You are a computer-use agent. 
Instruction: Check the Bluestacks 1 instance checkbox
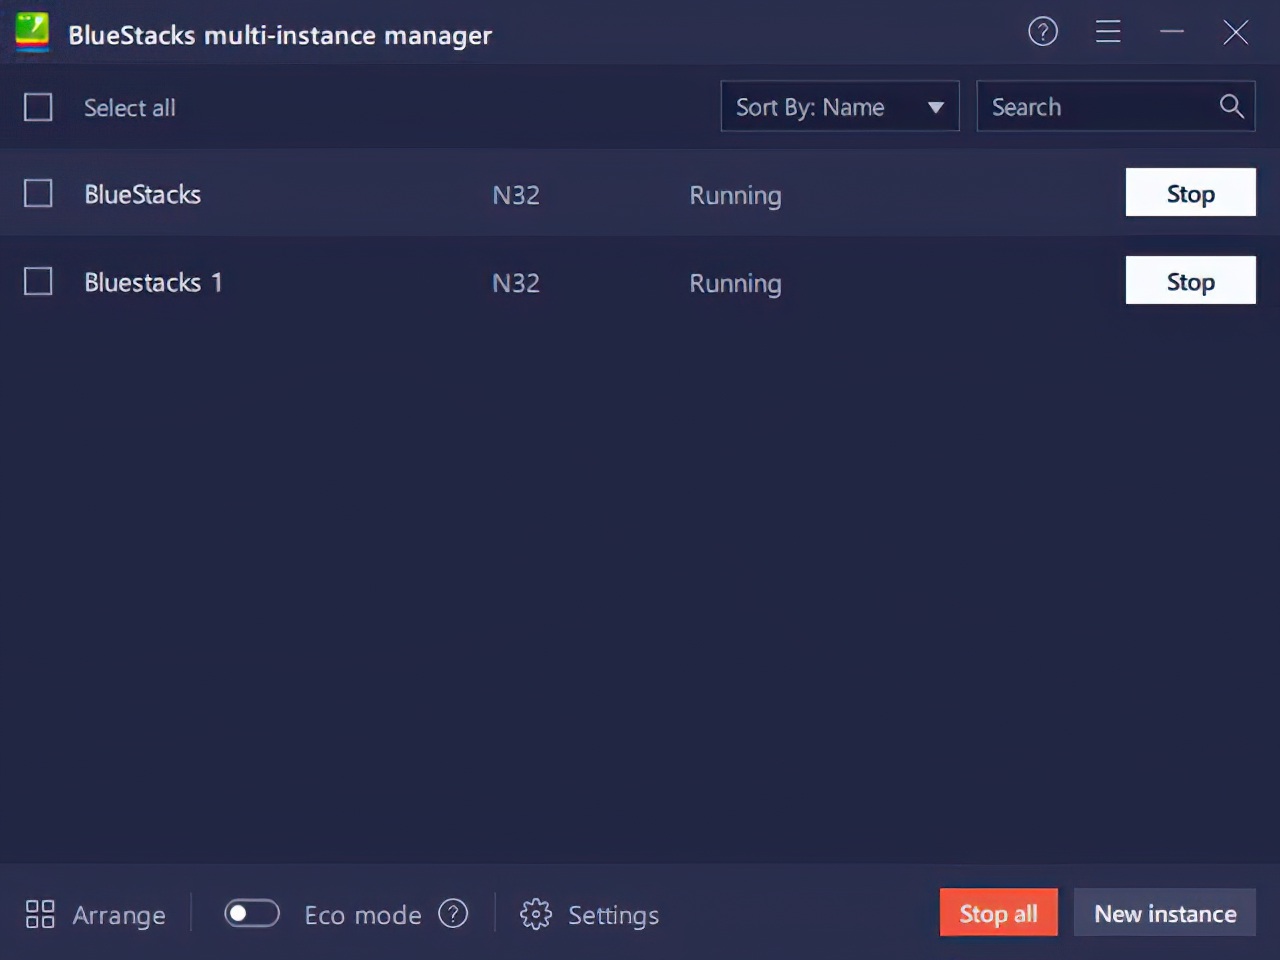coord(38,281)
